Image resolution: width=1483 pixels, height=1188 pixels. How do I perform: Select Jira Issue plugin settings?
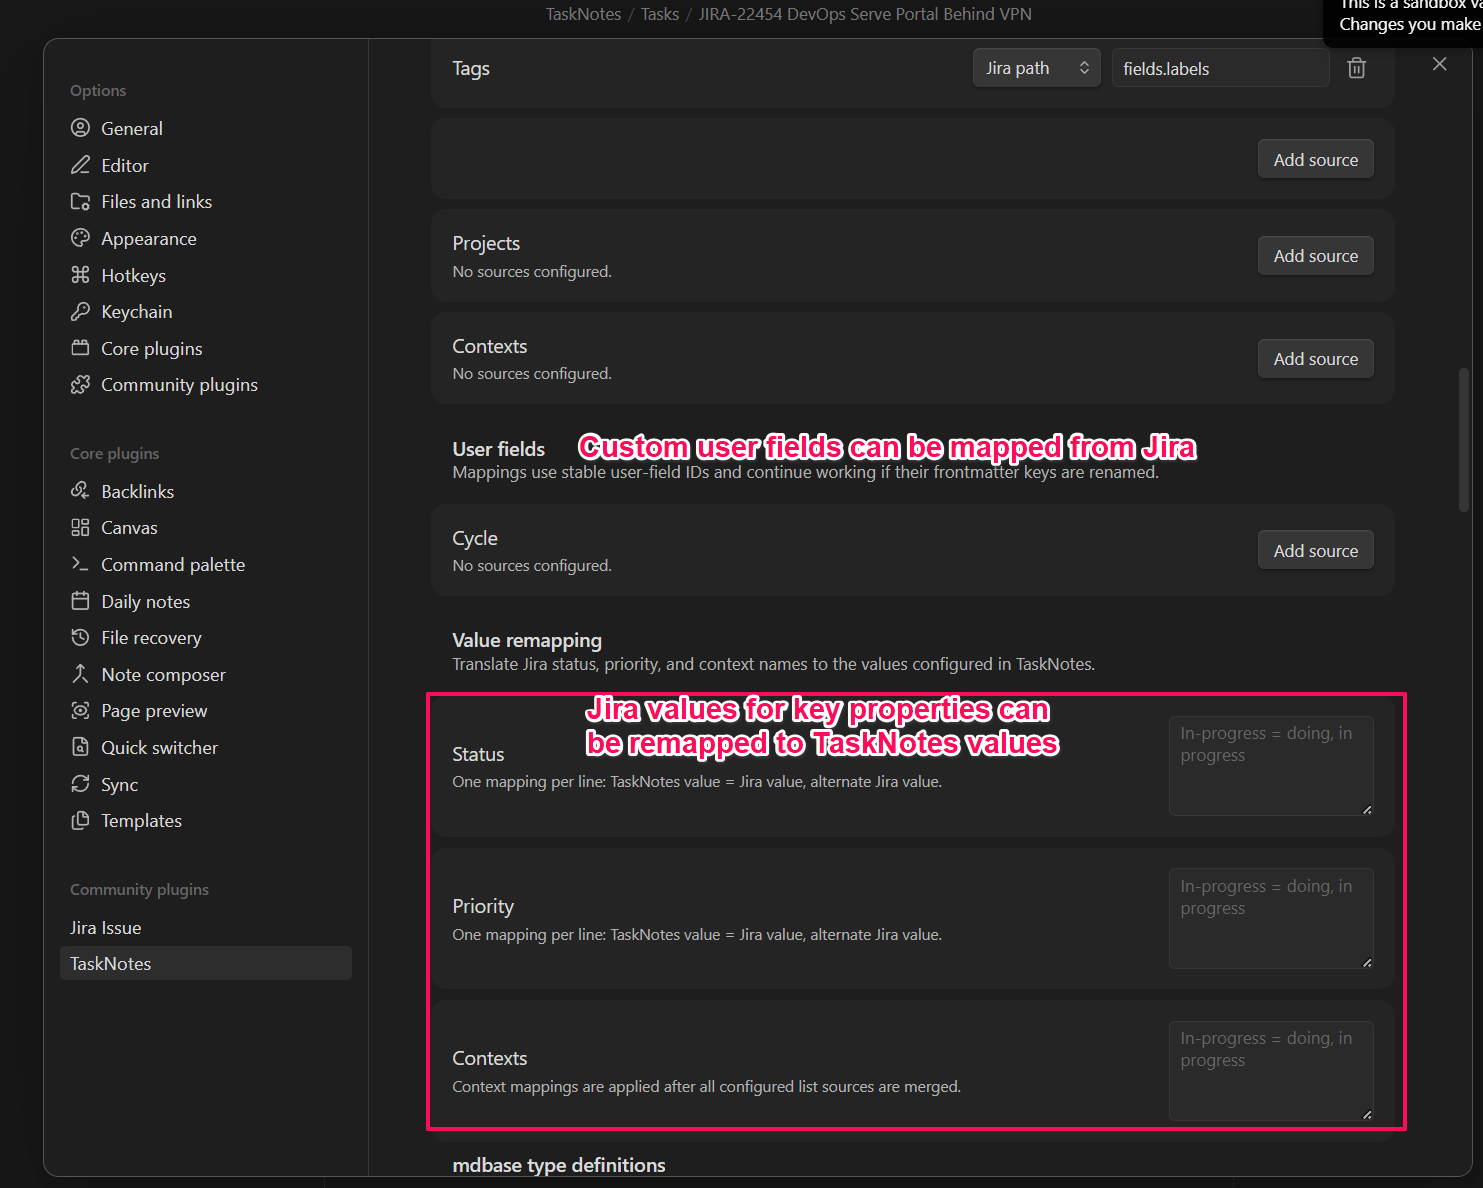[x=206, y=927]
